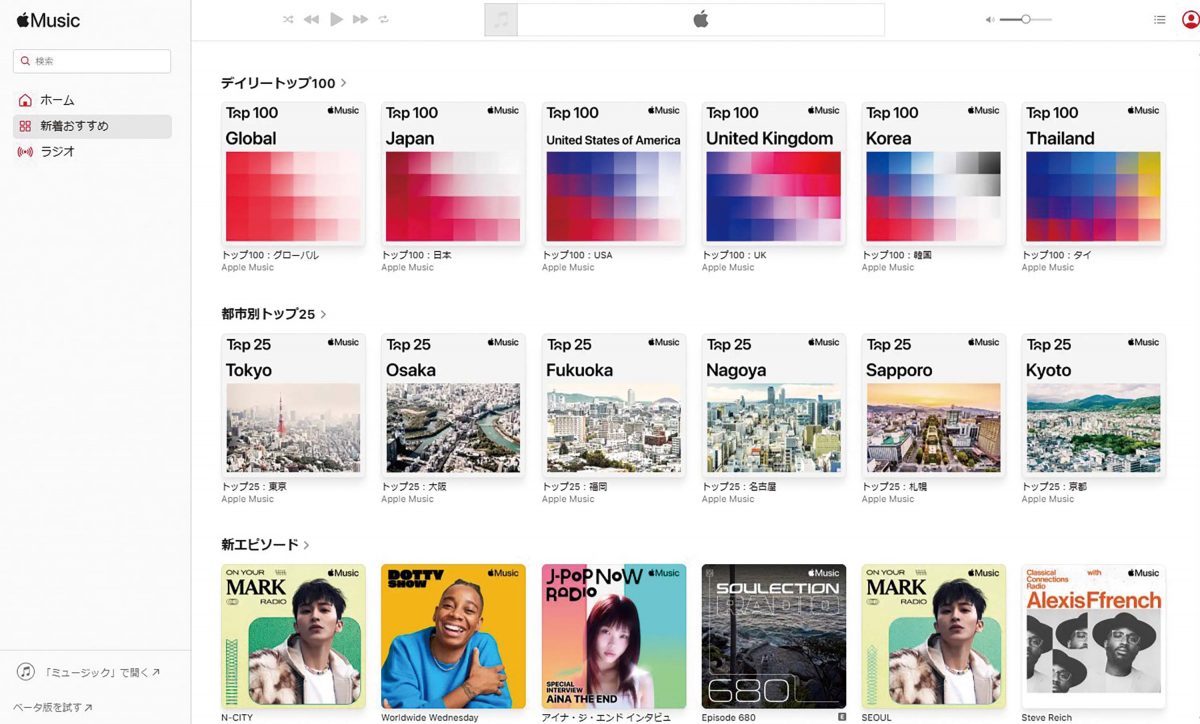Click トップ100：UK title text
This screenshot has height=724, width=1200.
click(x=734, y=255)
